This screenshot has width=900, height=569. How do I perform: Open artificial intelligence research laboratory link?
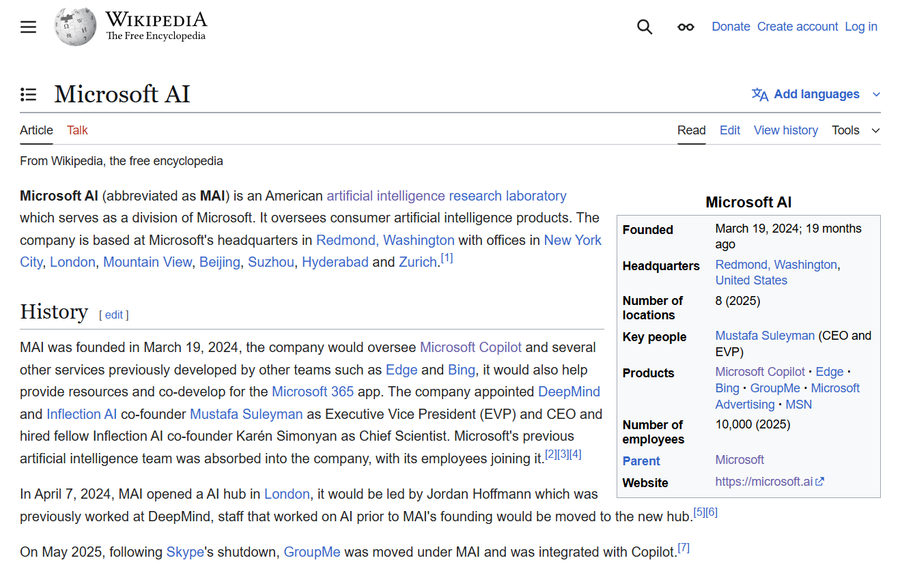pyautogui.click(x=447, y=196)
